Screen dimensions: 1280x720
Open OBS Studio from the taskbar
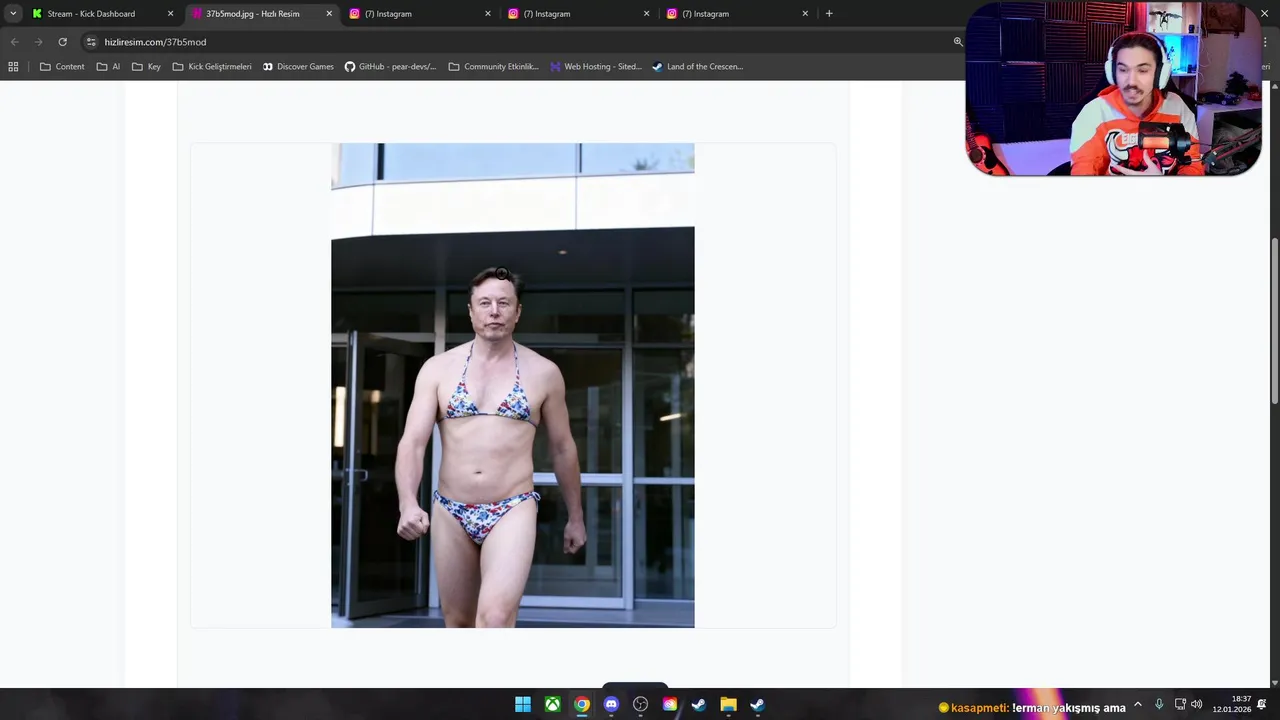640,705
